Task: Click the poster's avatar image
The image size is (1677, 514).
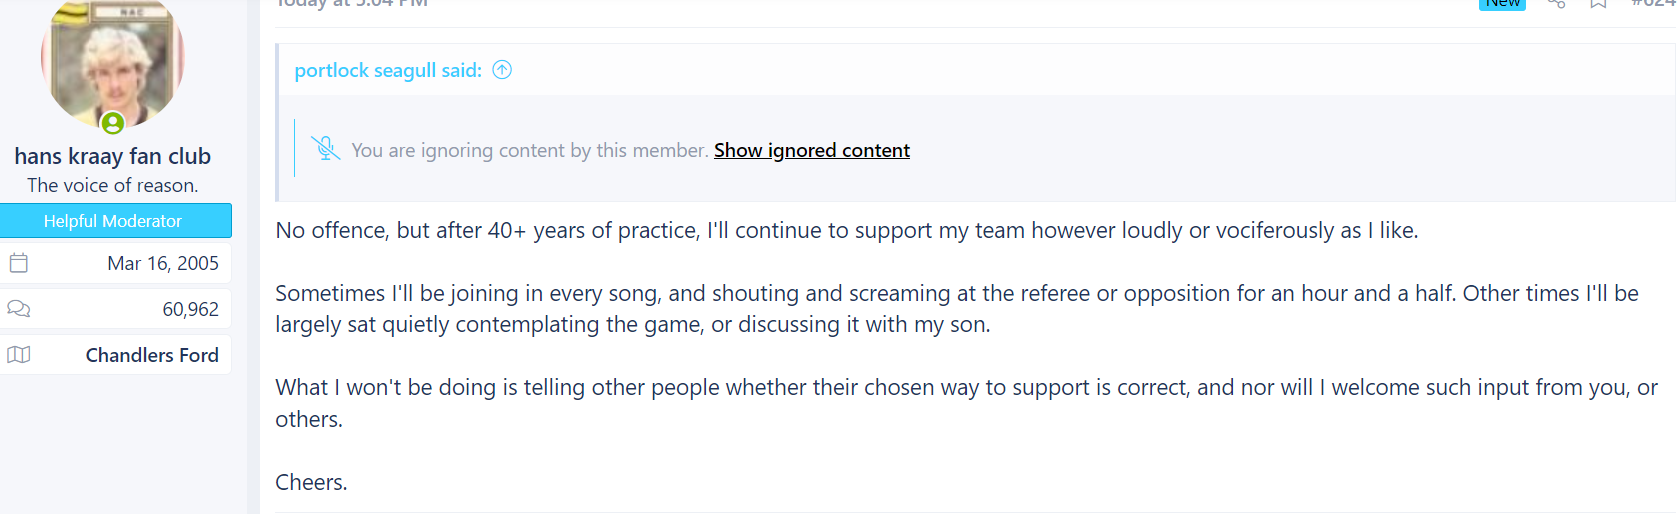Action: 113,62
